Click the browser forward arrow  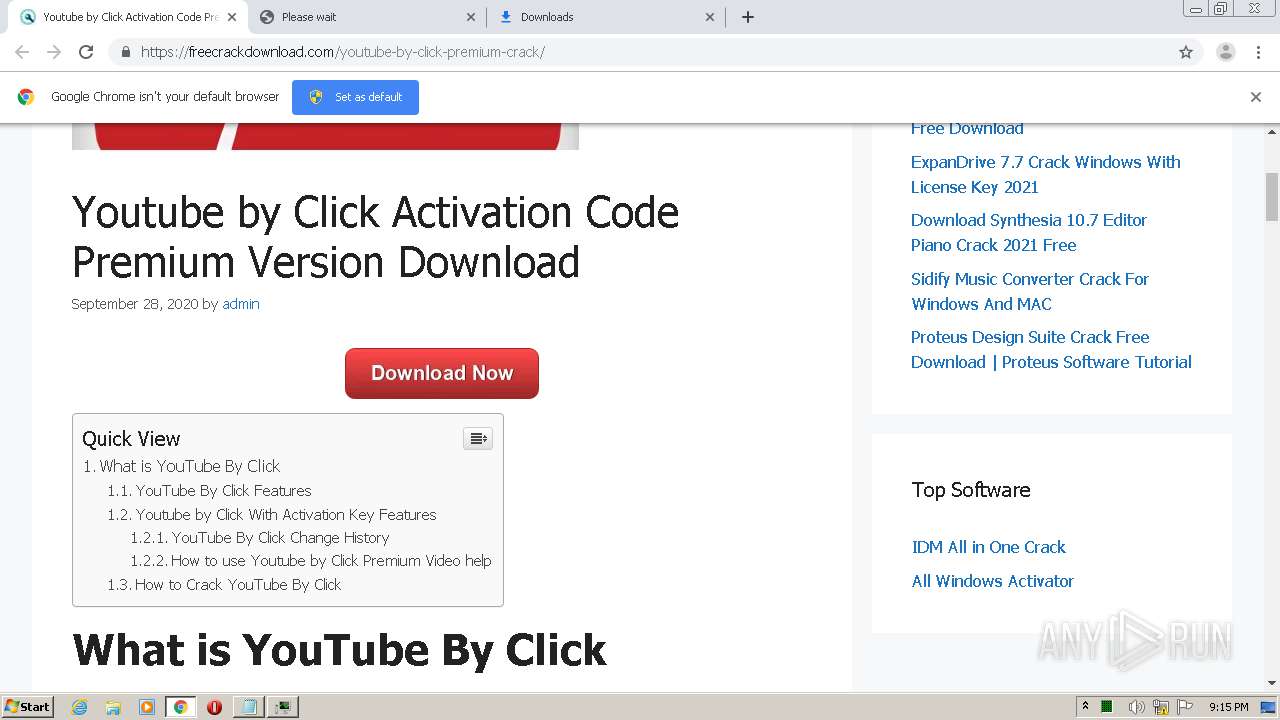(54, 52)
